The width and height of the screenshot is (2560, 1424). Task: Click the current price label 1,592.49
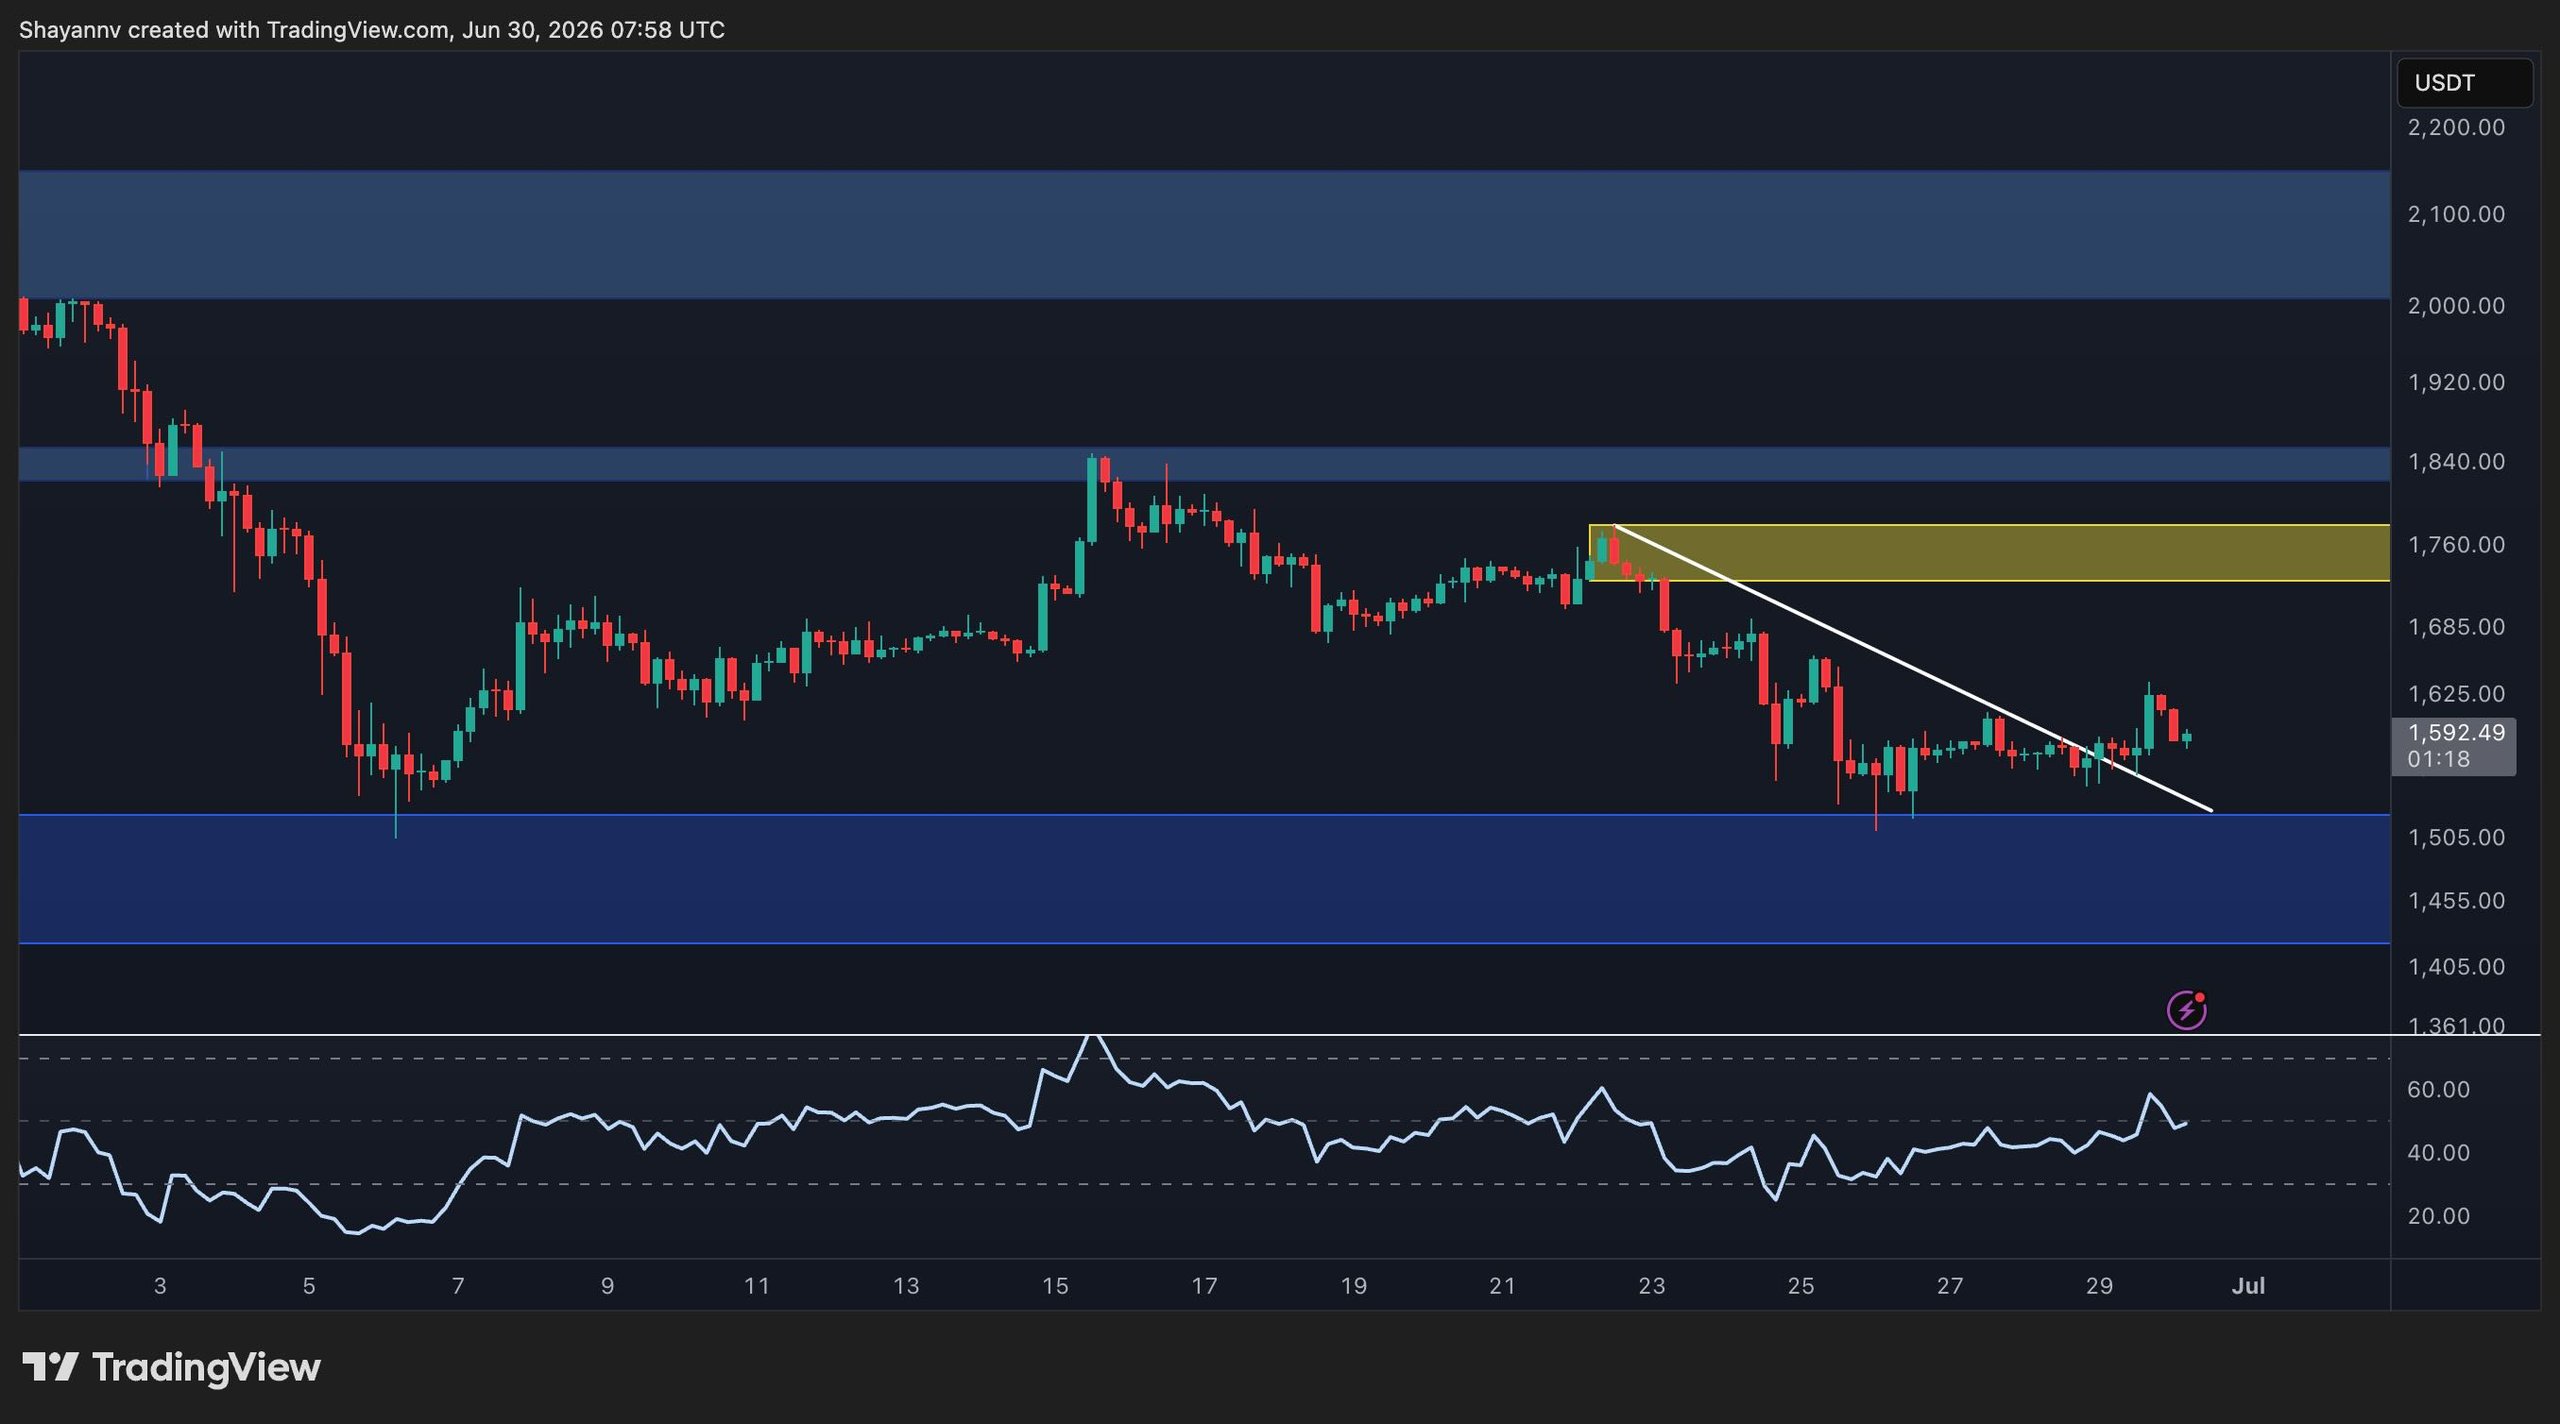2456,732
